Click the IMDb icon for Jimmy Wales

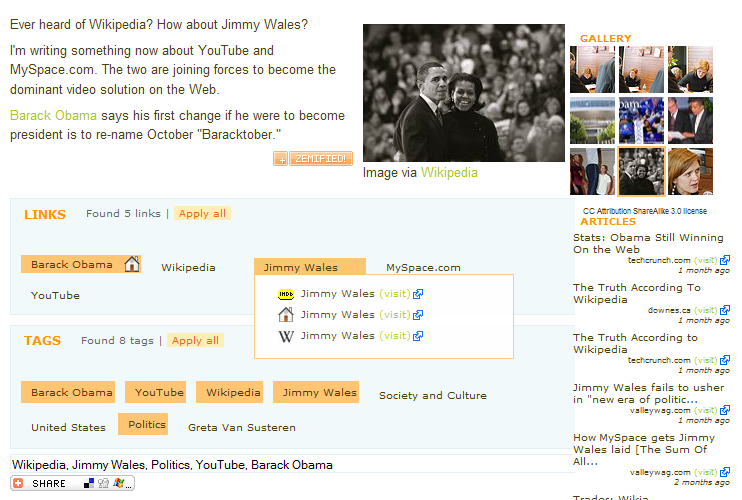(285, 294)
